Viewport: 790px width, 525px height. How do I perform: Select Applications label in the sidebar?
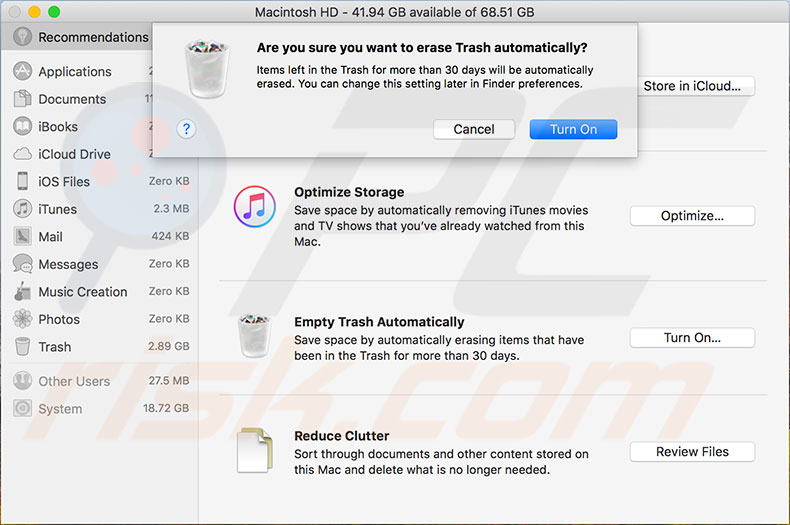75,72
